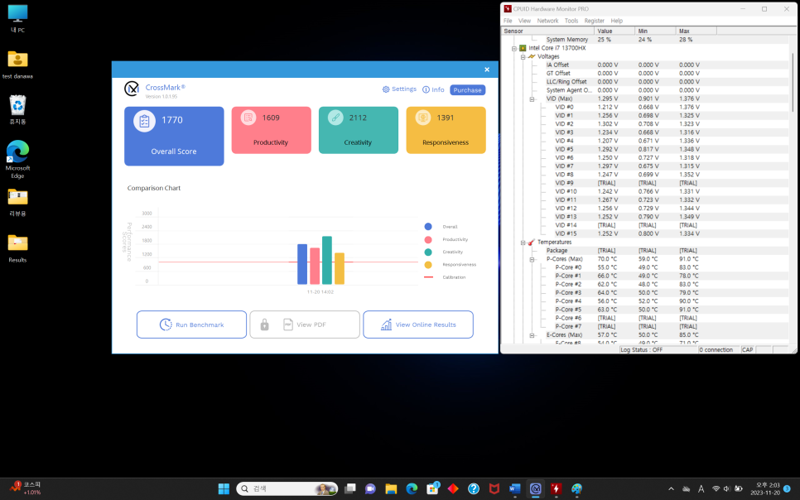Screen dimensions: 800x500
Task: Select the IA Offset voltage row
Action: [645, 65]
